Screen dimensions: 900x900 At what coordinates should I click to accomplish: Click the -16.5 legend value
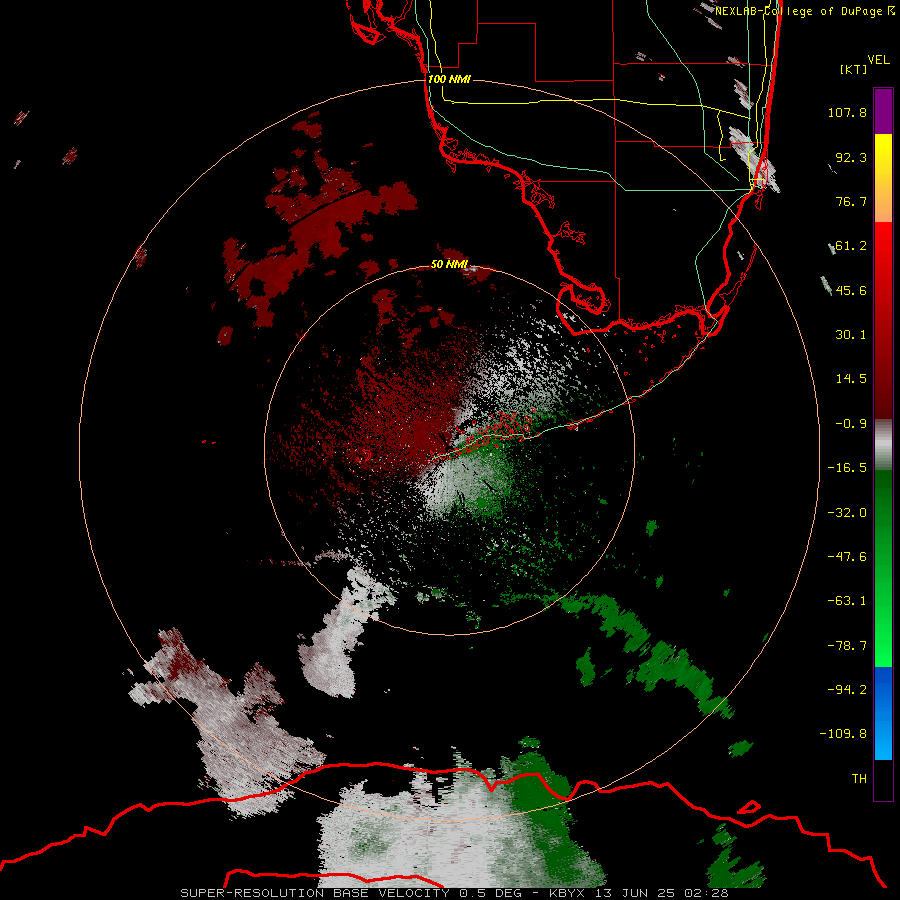847,468
